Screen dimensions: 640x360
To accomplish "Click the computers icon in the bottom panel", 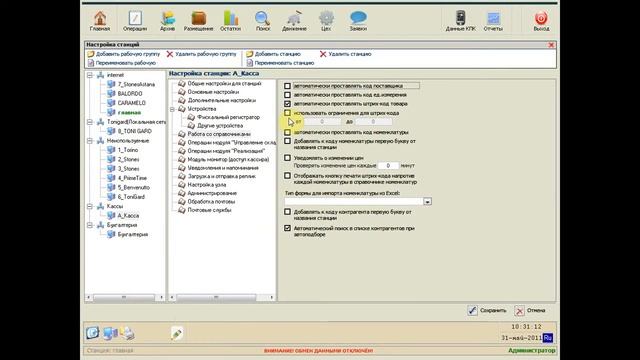I will tap(110, 333).
